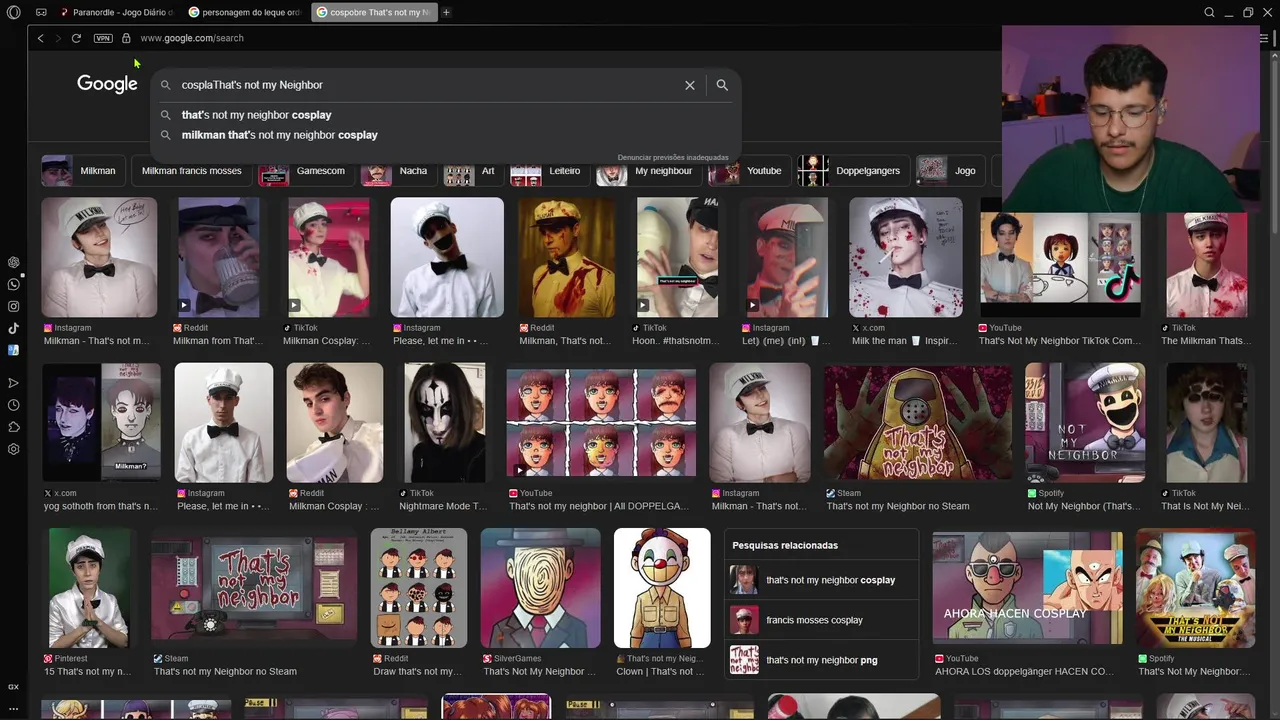Click the browser forward arrow
This screenshot has width=1280, height=720.
[x=58, y=38]
